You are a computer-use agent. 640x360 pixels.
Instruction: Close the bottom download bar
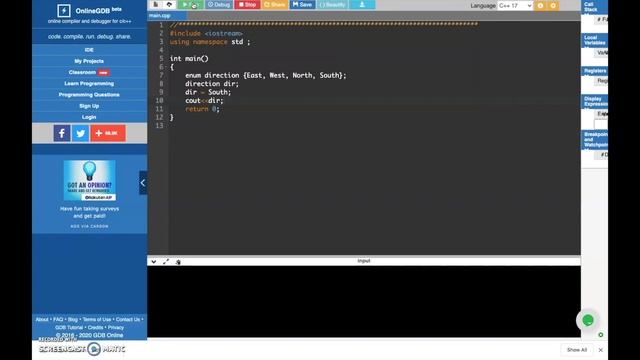click(x=600, y=350)
